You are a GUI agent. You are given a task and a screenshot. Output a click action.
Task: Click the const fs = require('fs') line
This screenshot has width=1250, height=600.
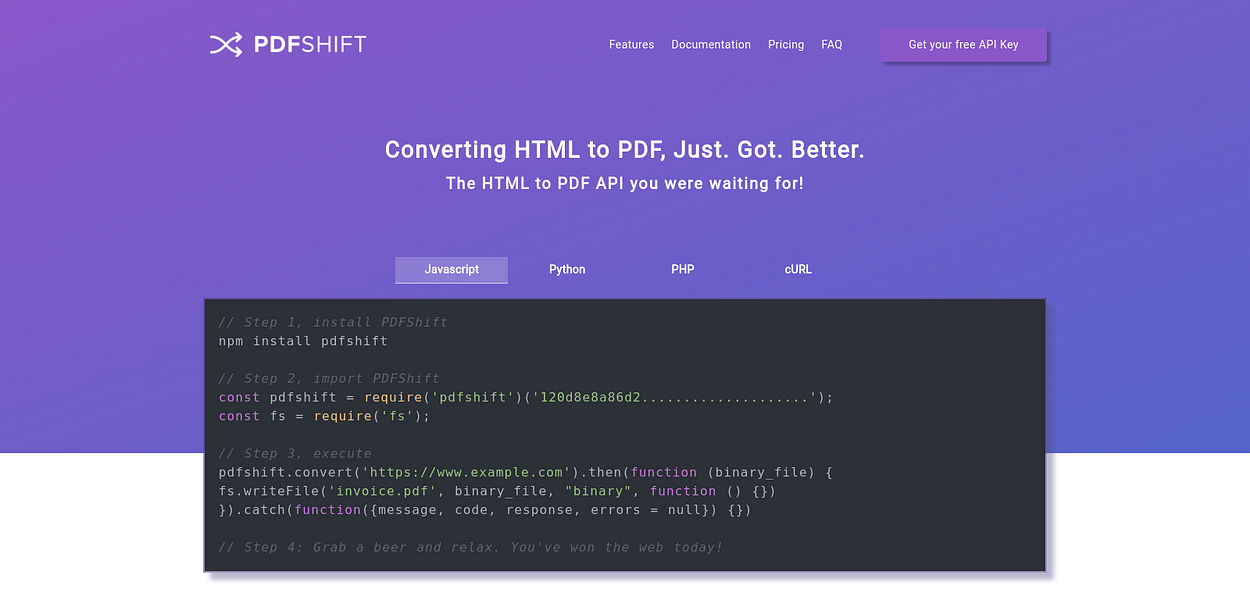pyautogui.click(x=324, y=416)
